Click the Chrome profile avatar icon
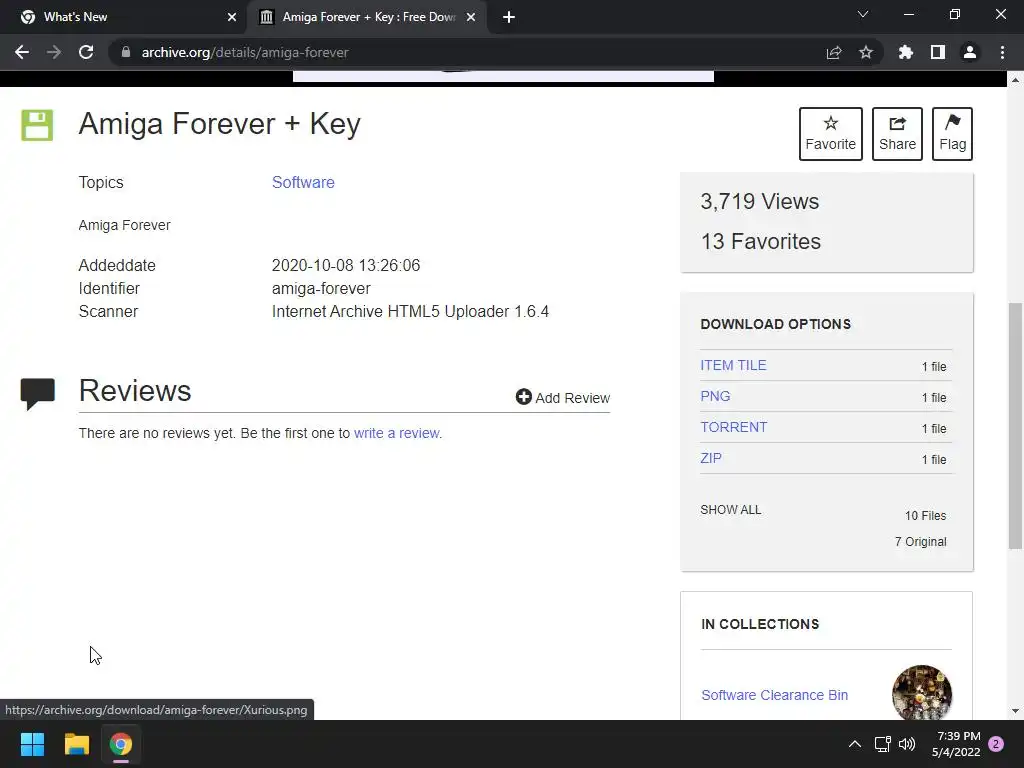 [970, 52]
